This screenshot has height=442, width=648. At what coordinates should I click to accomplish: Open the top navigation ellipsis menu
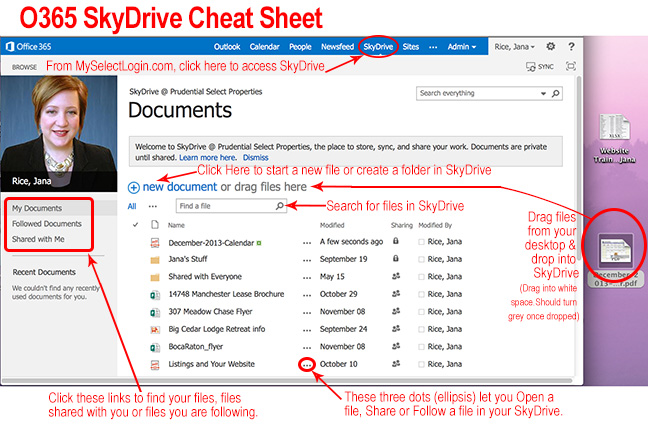coord(433,47)
